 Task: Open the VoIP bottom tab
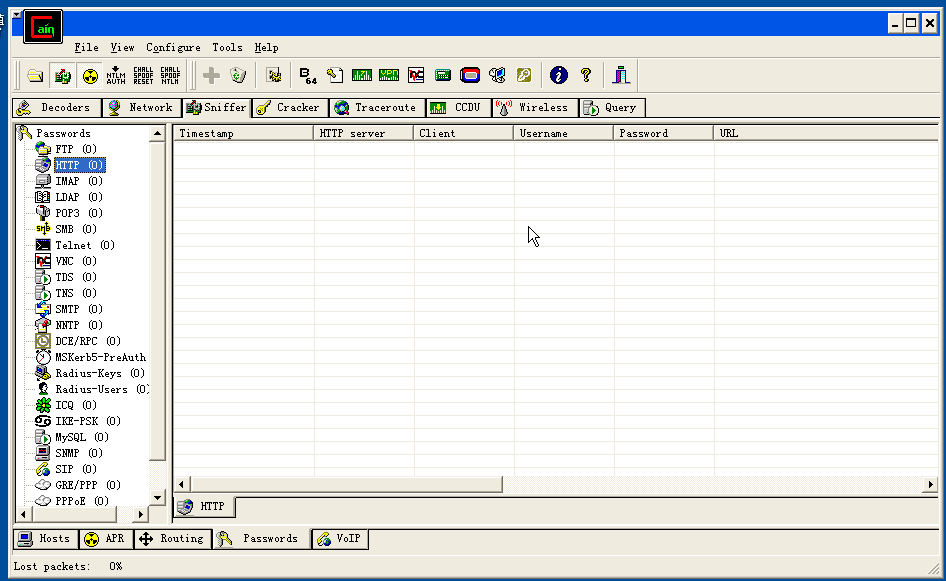click(340, 538)
